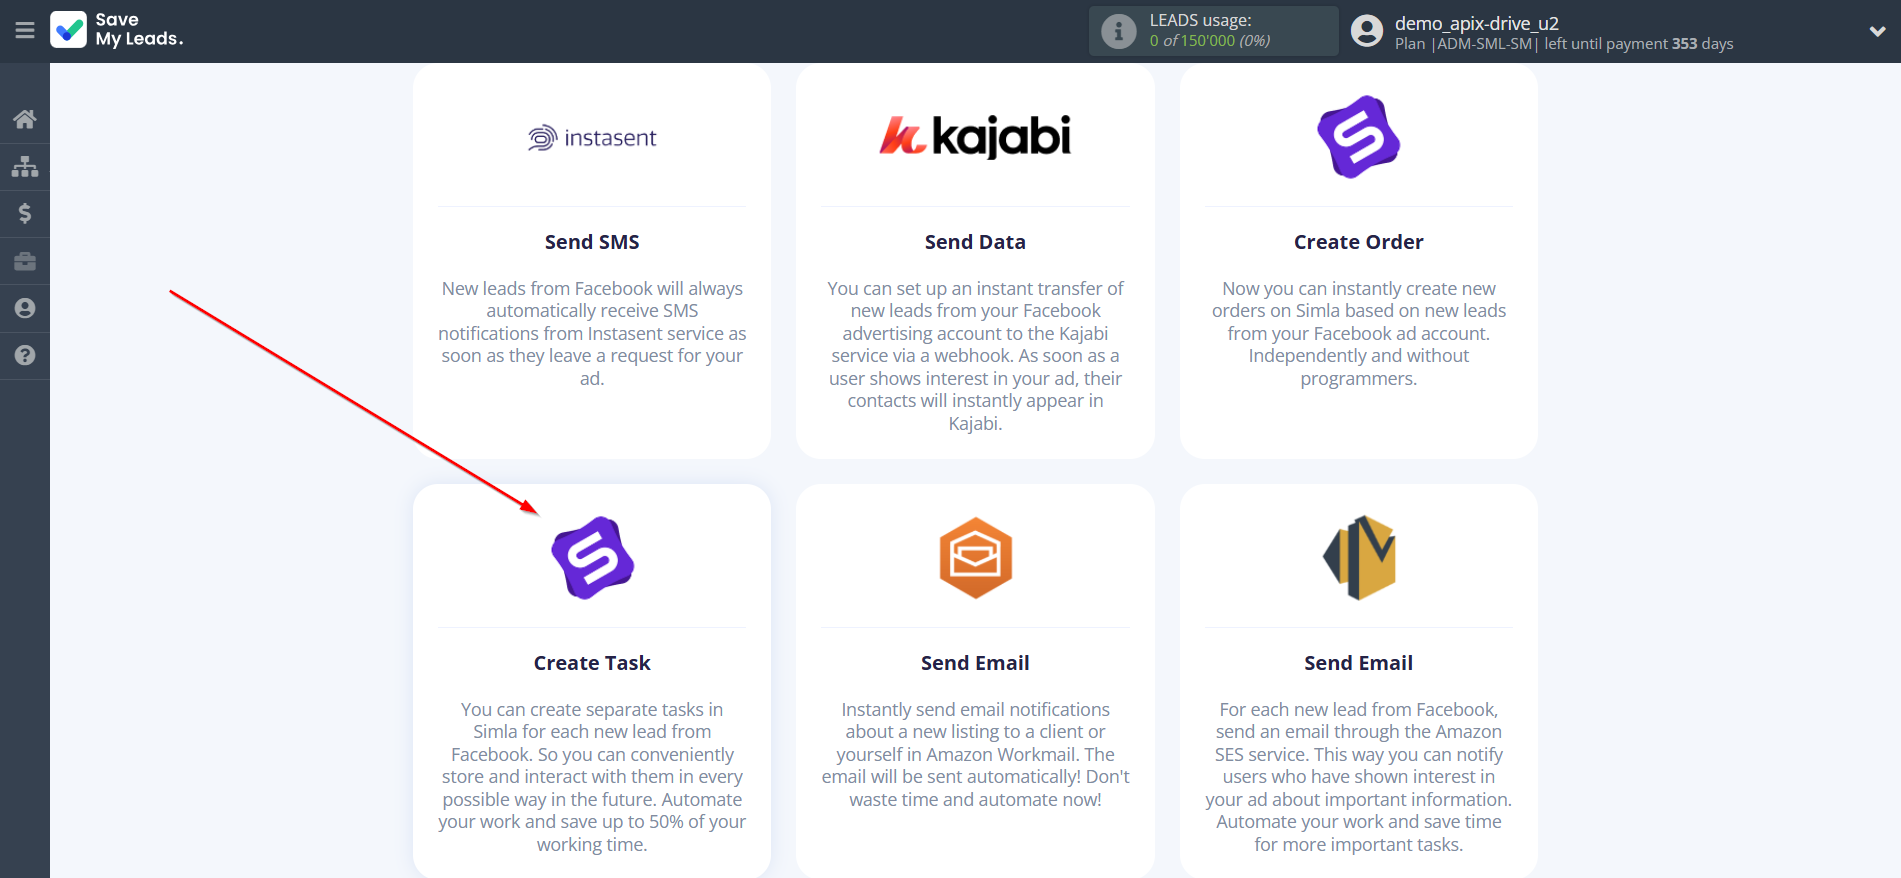Open help via the question mark icon
This screenshot has height=878, width=1901.
[x=25, y=355]
